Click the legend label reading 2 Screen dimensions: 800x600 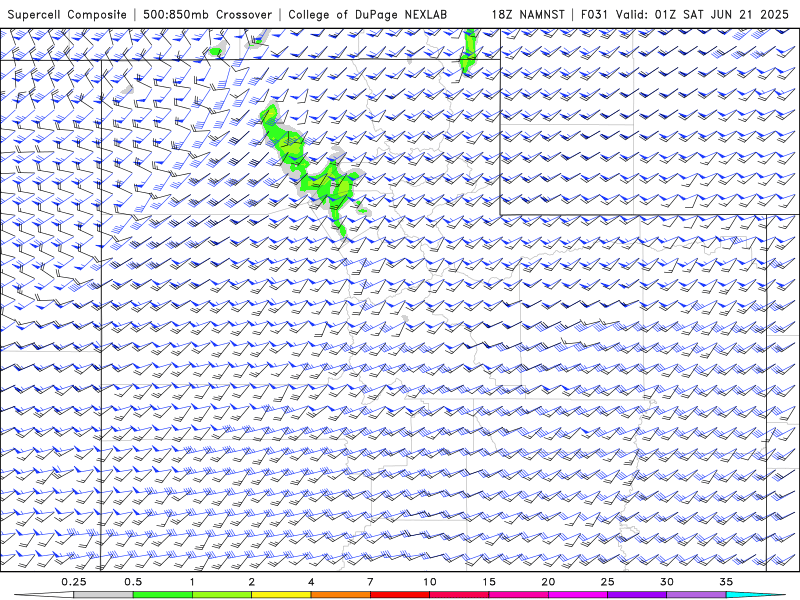click(252, 582)
